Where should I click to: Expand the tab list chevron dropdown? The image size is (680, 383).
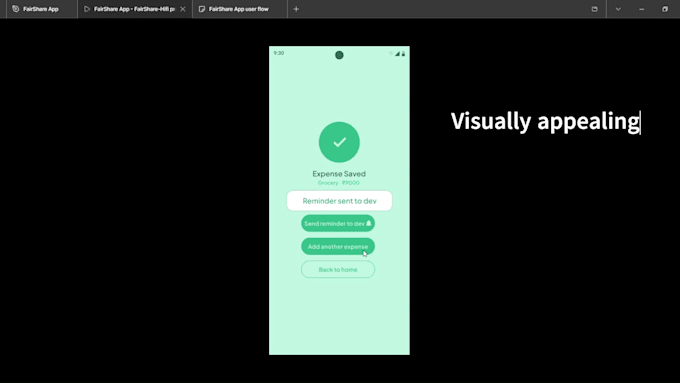[x=618, y=9]
